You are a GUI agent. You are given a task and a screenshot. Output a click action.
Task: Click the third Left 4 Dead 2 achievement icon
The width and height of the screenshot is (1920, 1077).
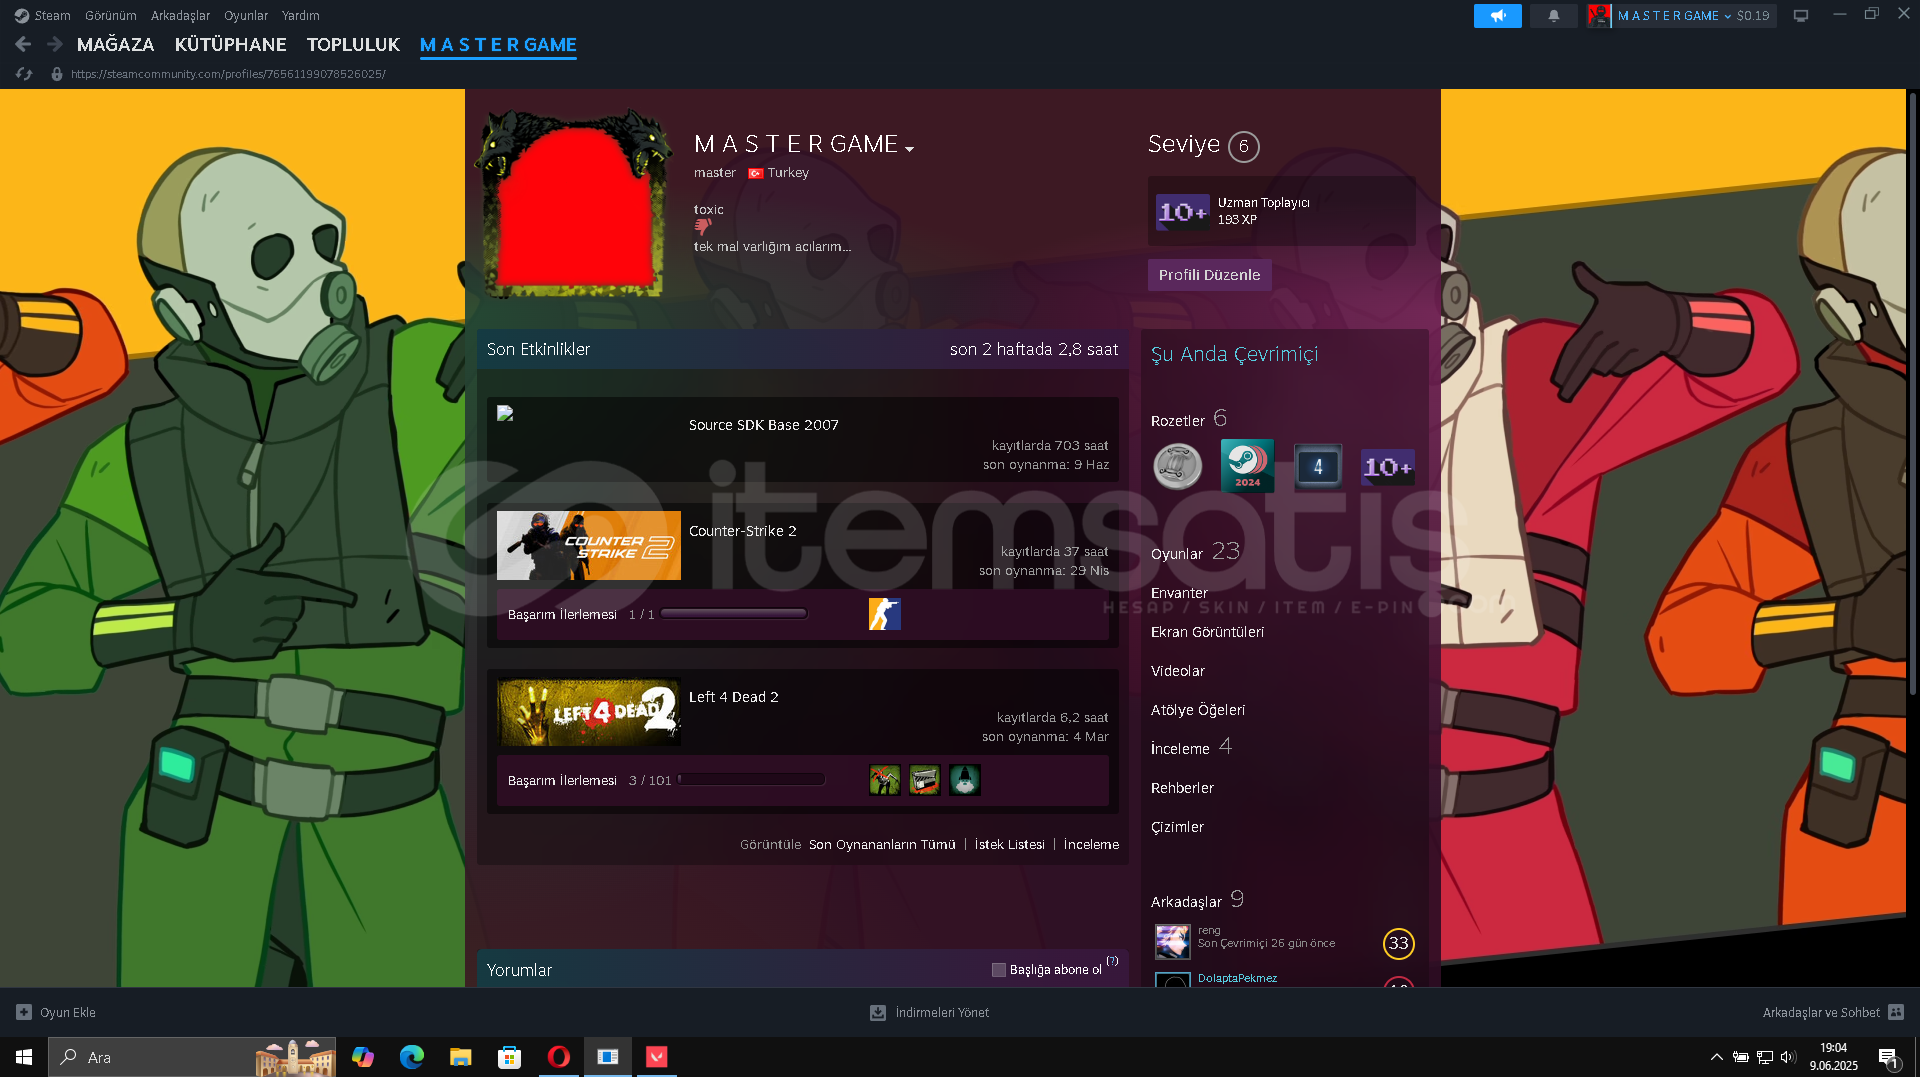click(x=965, y=780)
